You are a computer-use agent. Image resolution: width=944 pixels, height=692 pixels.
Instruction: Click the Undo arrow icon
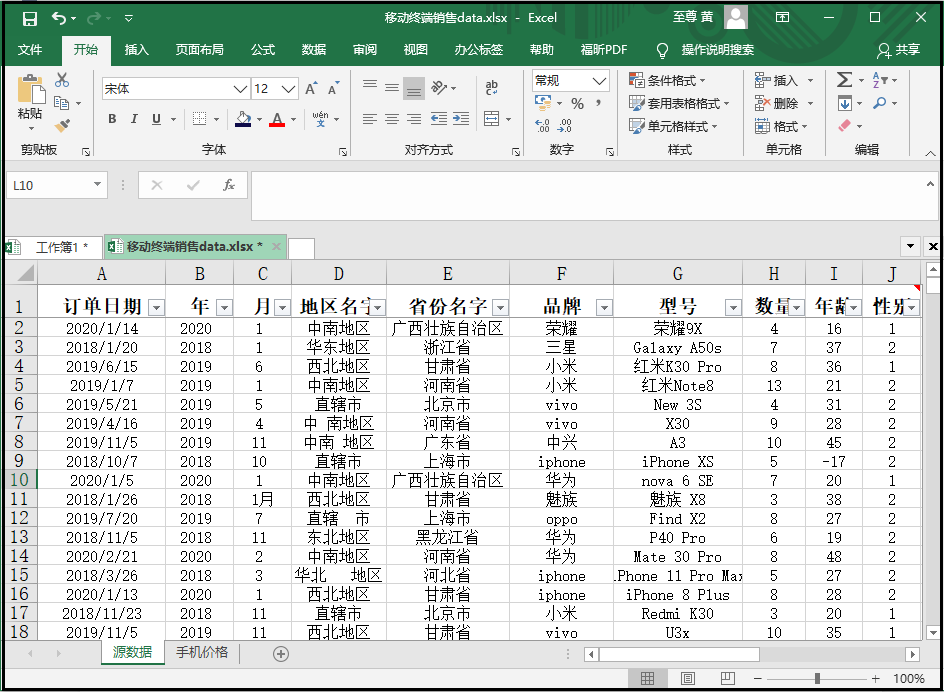click(59, 18)
